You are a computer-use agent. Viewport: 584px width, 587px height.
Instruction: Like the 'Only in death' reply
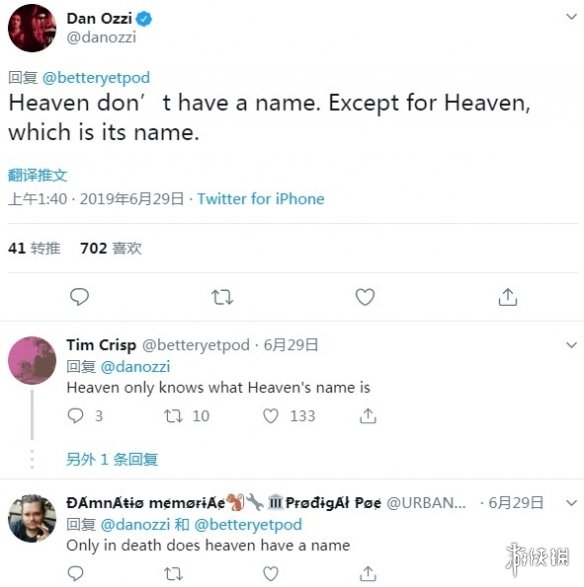[271, 574]
